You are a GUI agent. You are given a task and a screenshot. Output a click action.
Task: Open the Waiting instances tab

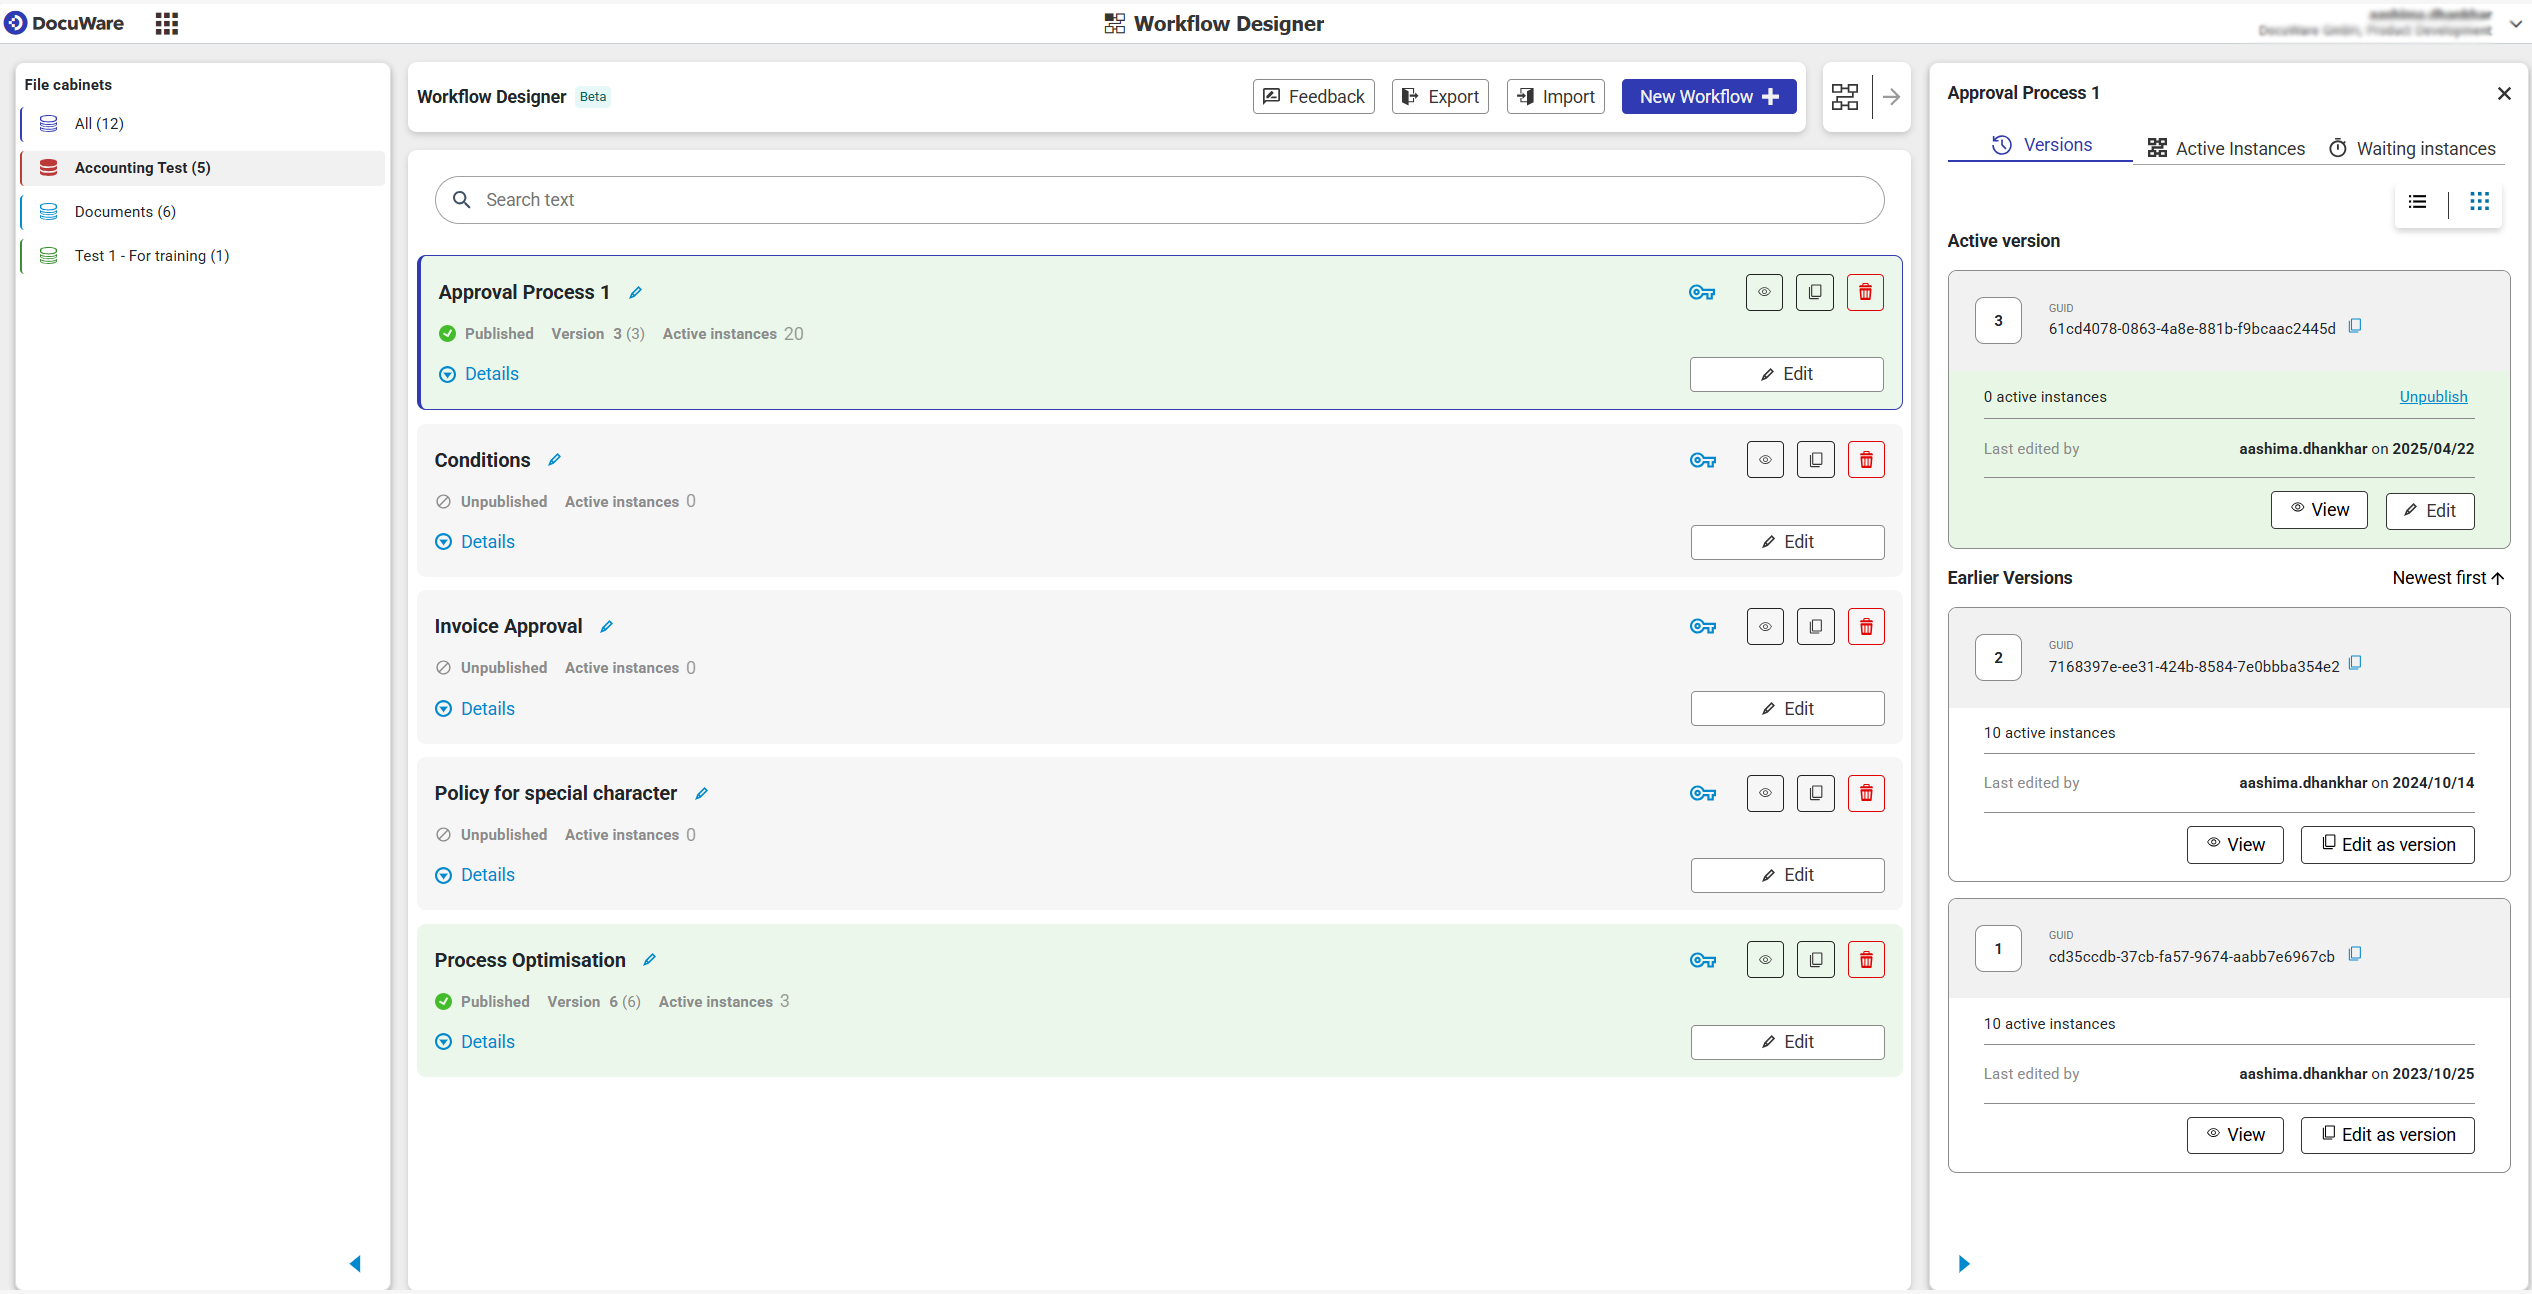(2411, 148)
